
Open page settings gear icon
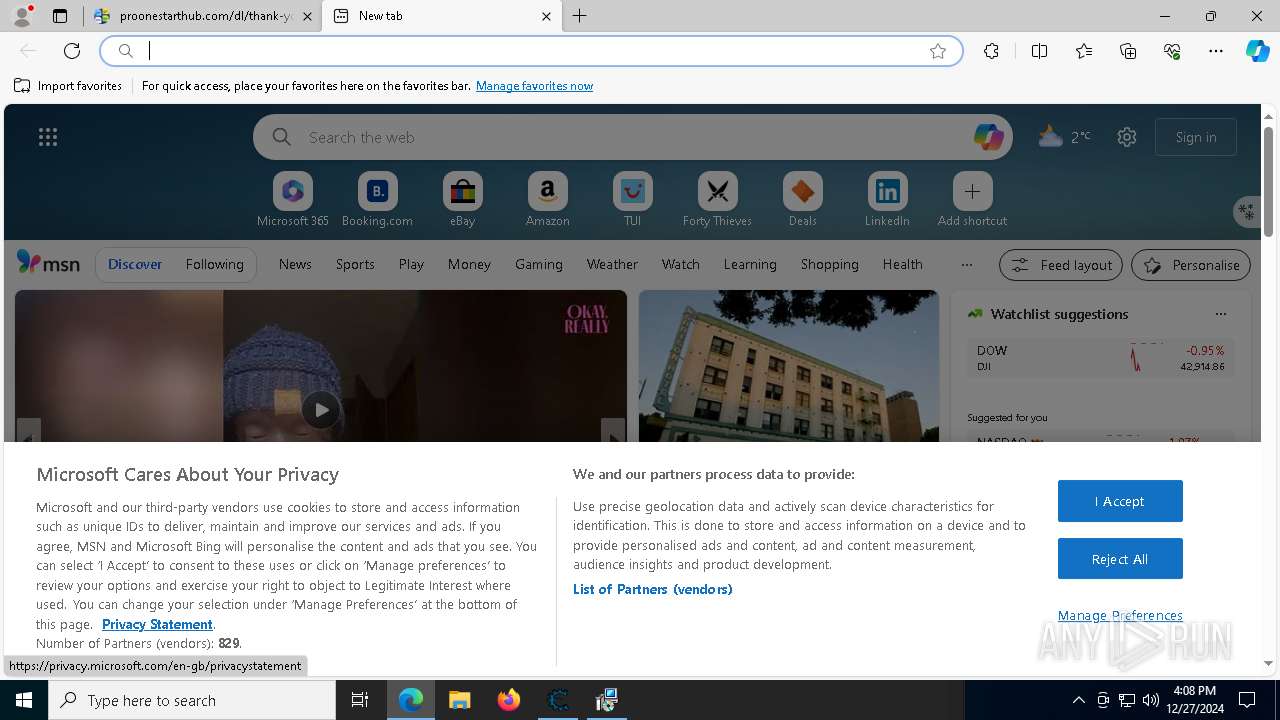pyautogui.click(x=1127, y=137)
